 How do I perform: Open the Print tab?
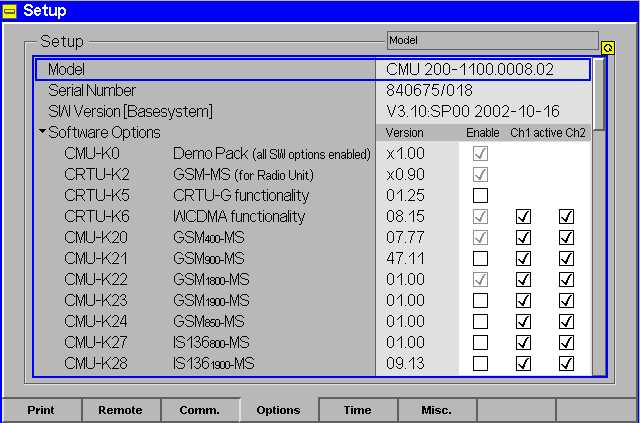41,410
